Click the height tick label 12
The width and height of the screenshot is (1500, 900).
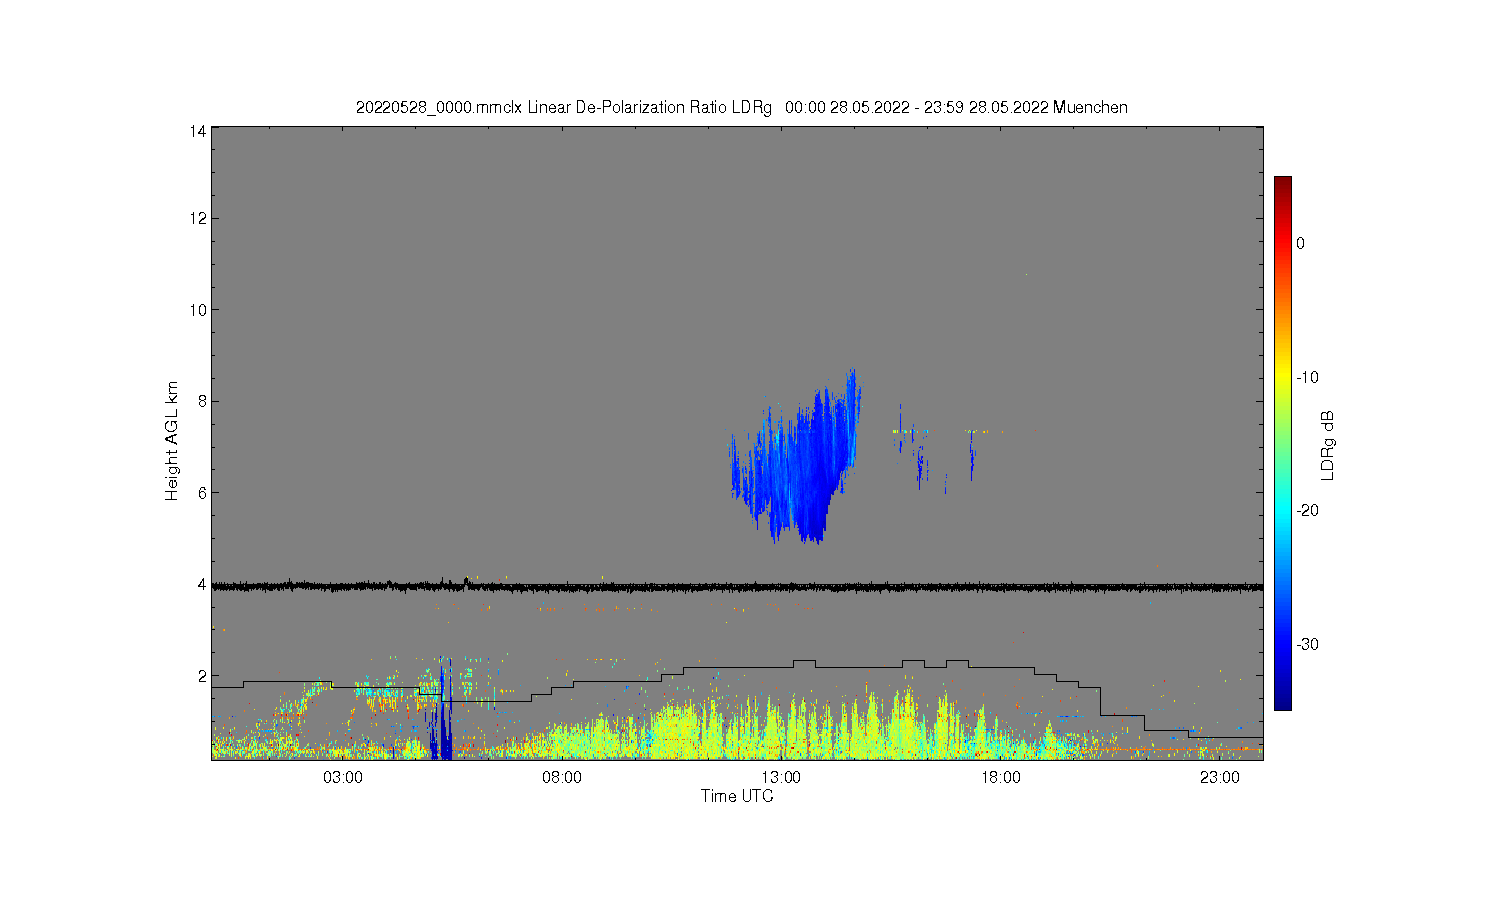[x=199, y=218]
